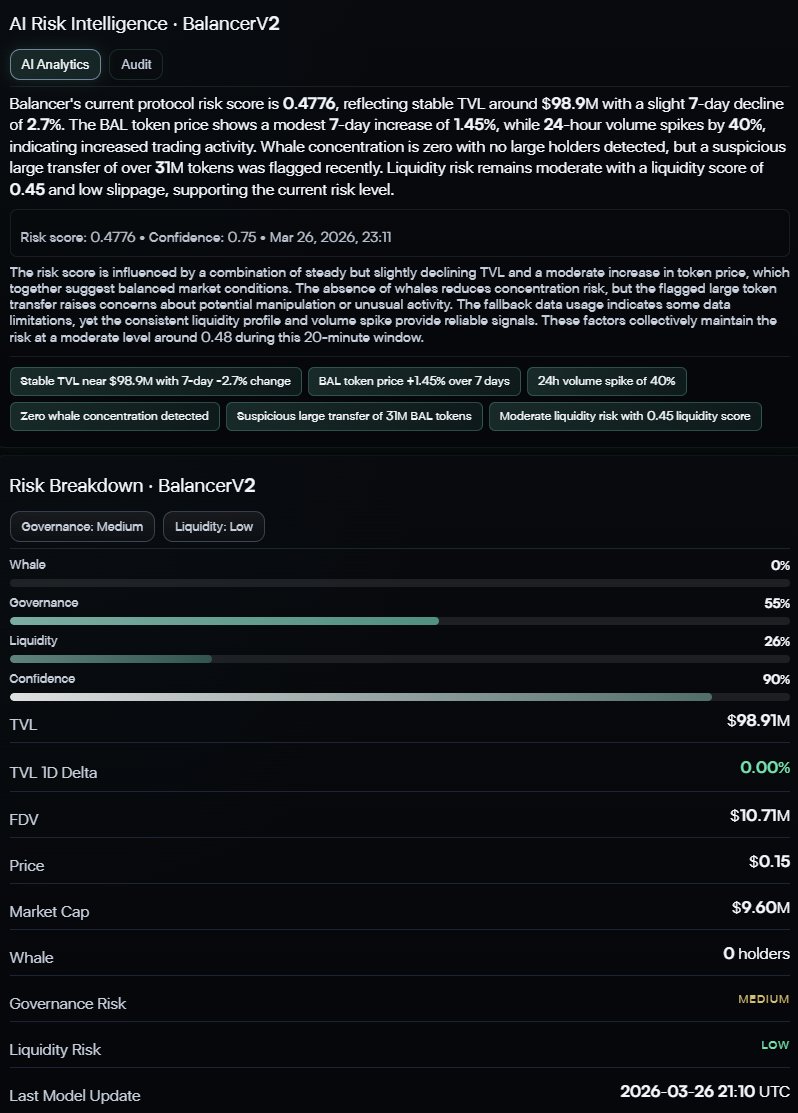The height and width of the screenshot is (1113, 798).
Task: Click the MEDIUM Governance Risk label
Action: [x=764, y=999]
